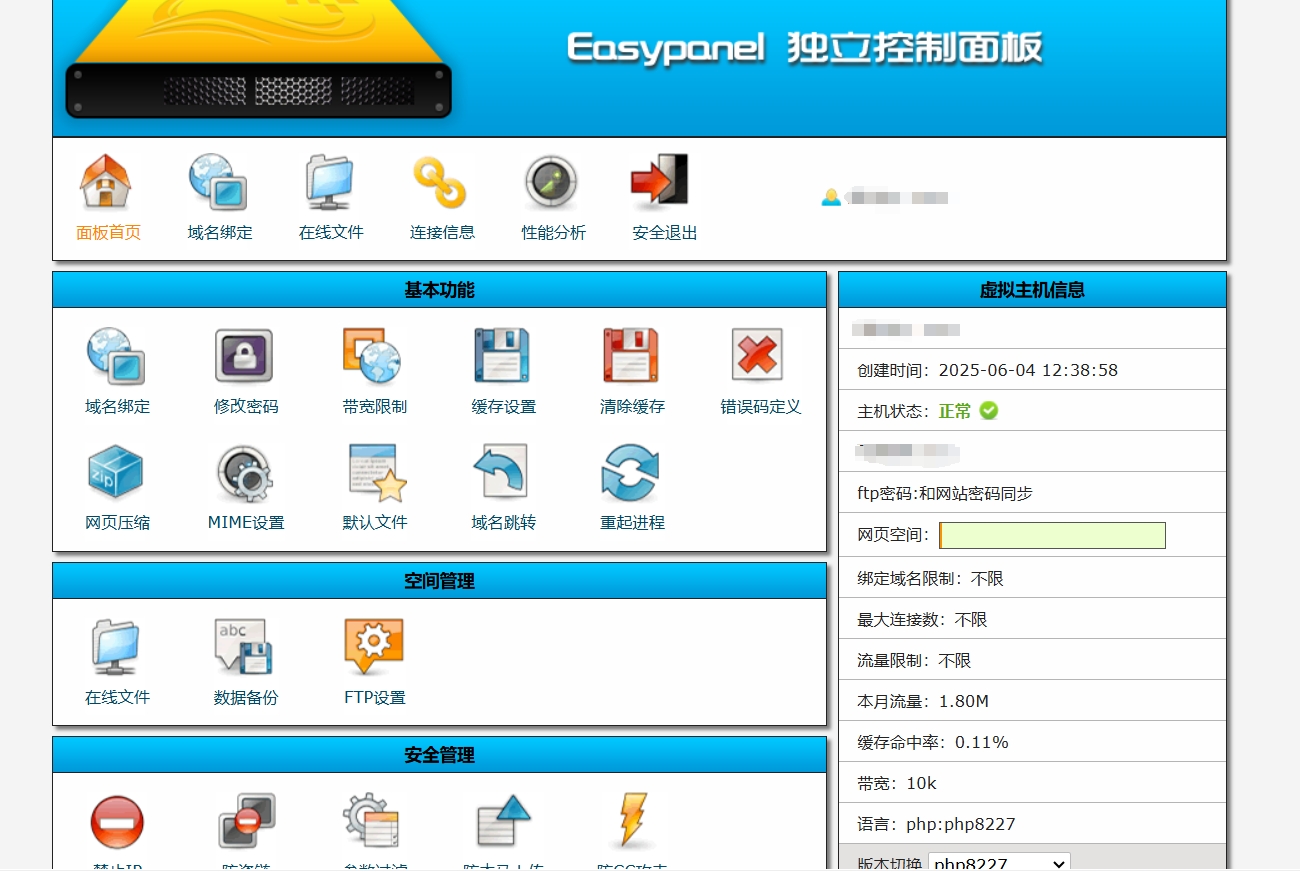Open 网页压缩 zip box icon
Screen dimensions: 1300x872
[x=116, y=472]
